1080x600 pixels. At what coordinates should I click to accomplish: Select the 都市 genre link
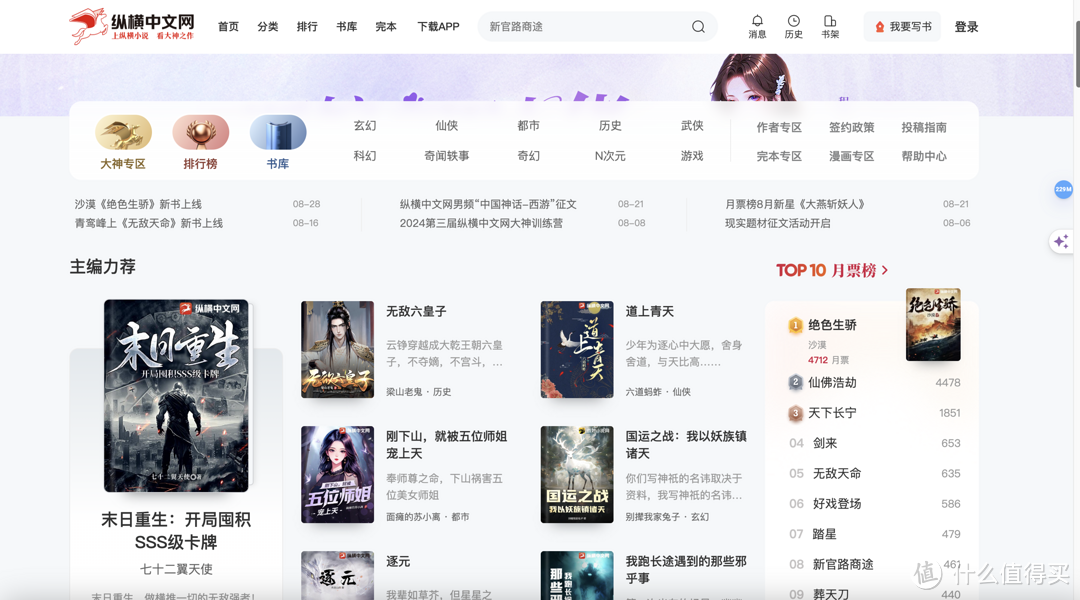528,125
